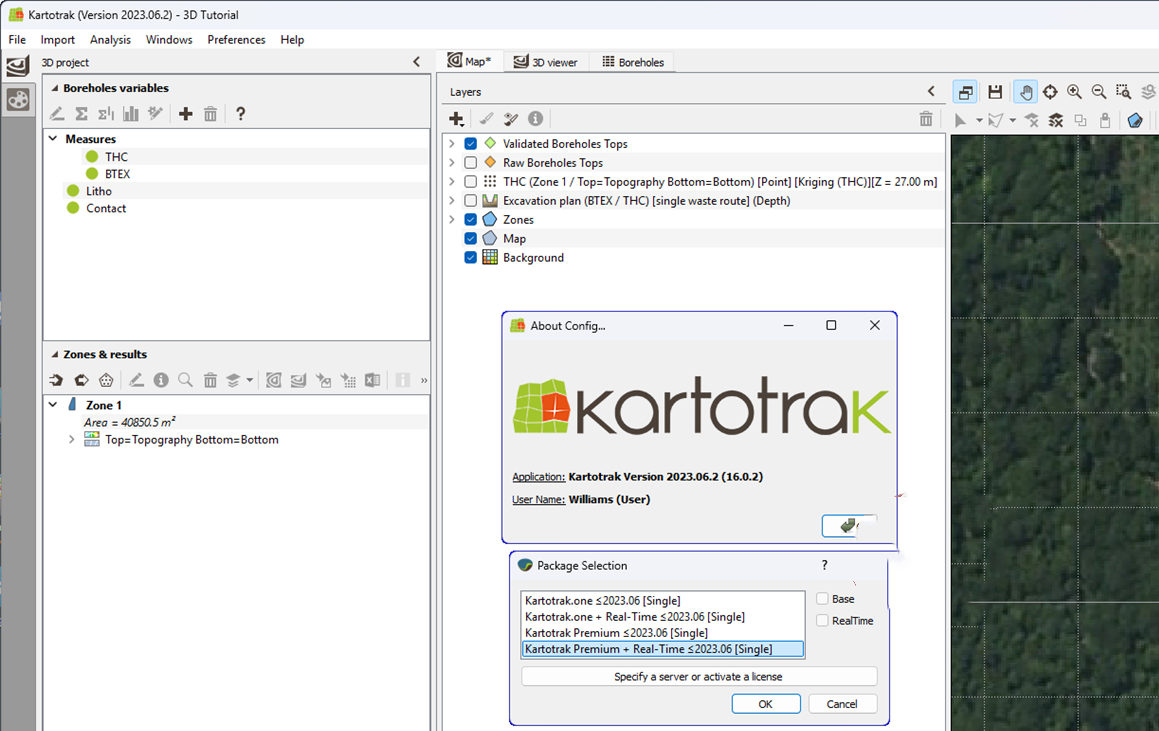Check the Base checkbox in Package Selection
Viewport: 1159px width, 731px height.
822,599
